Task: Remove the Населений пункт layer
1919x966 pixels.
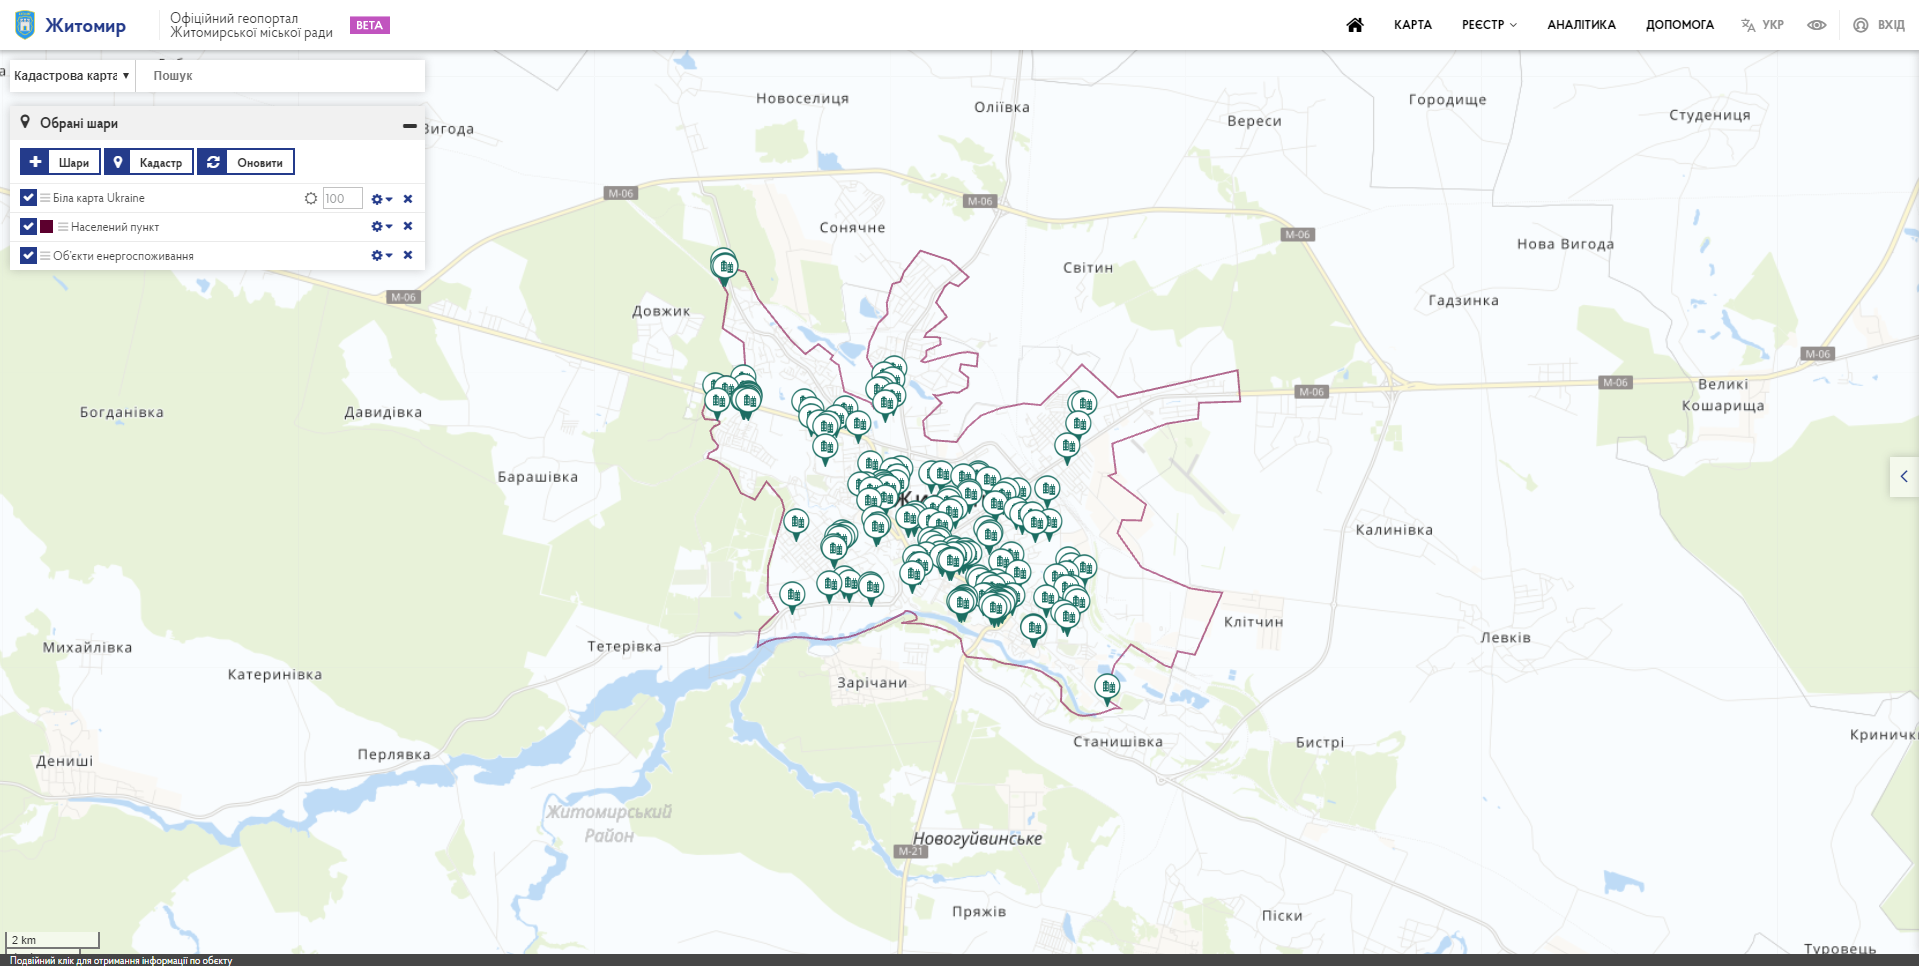Action: tap(408, 227)
